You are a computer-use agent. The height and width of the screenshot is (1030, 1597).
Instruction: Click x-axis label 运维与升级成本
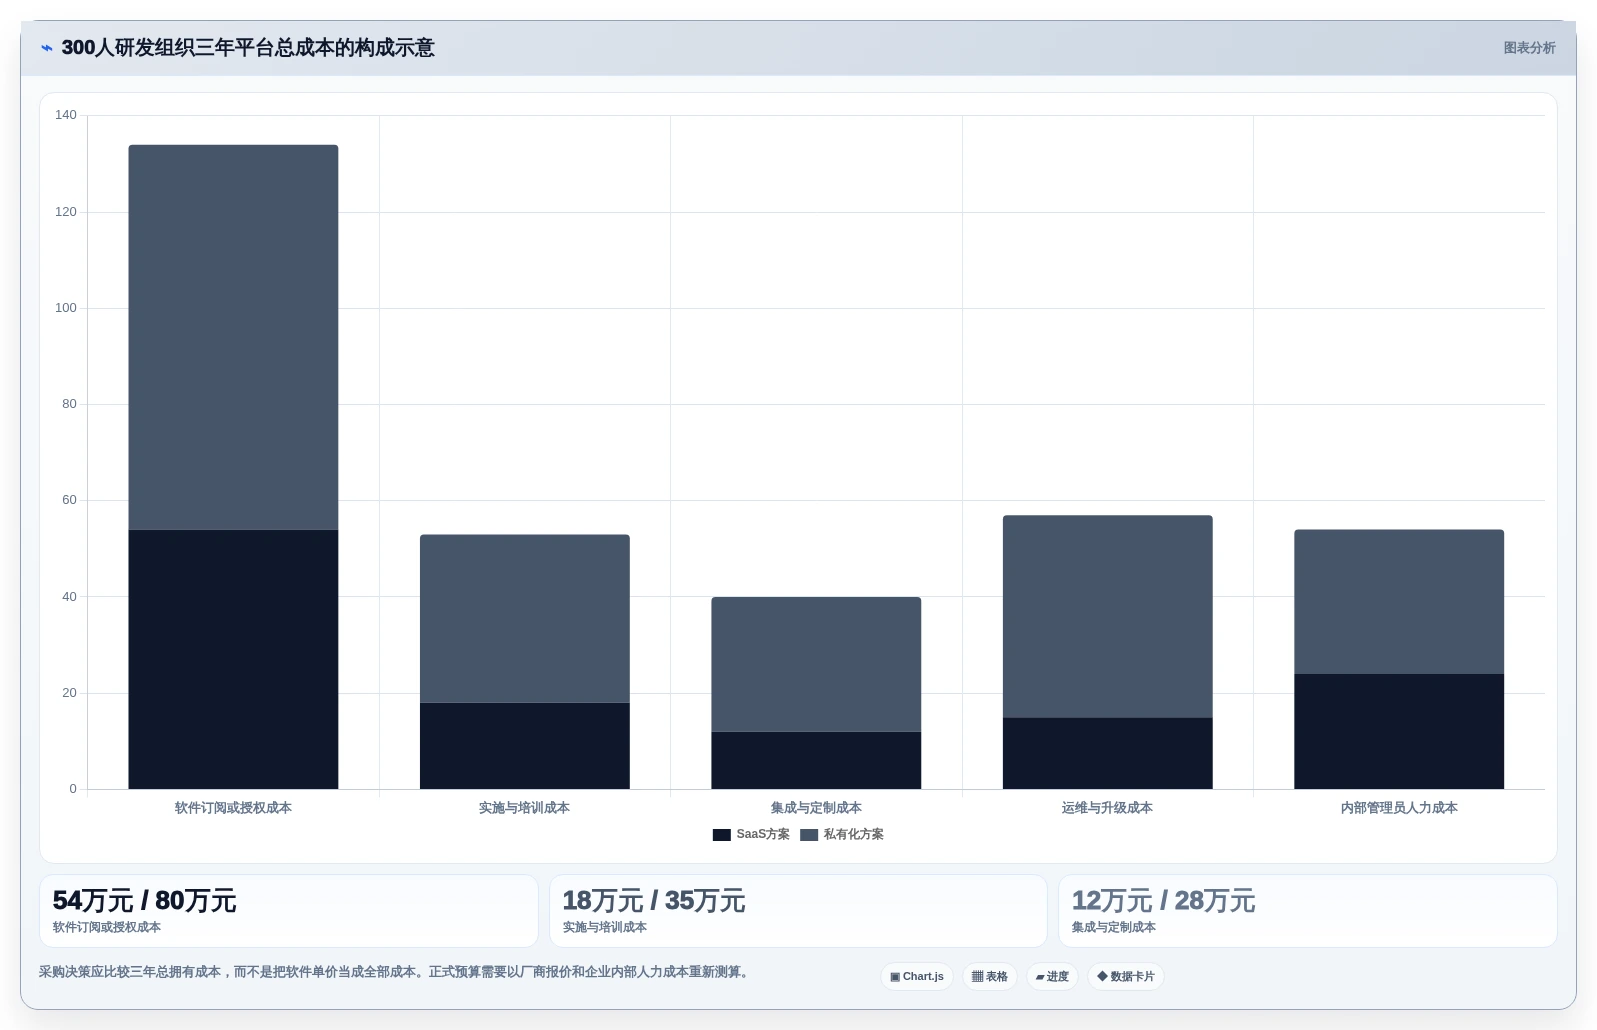point(1108,808)
